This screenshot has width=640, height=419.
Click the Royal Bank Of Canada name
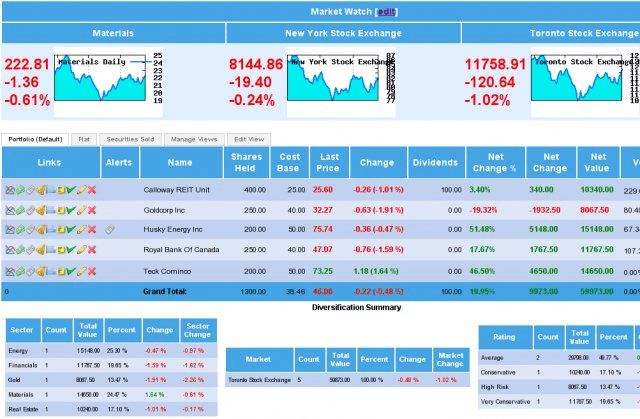(x=181, y=249)
